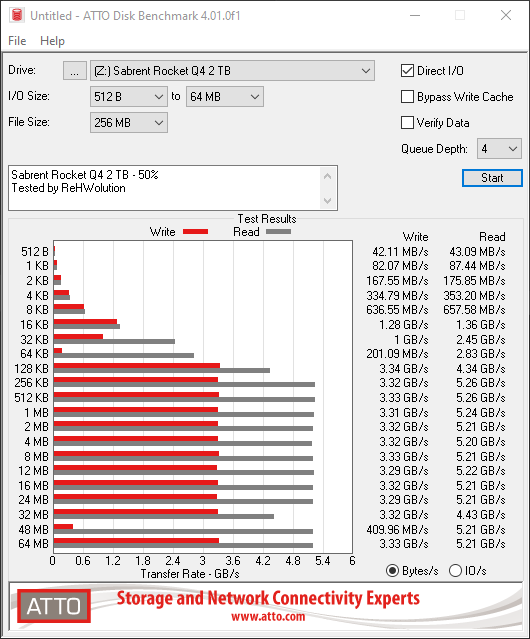Click the red Write legend swatch
The height and width of the screenshot is (639, 530).
coord(196,231)
